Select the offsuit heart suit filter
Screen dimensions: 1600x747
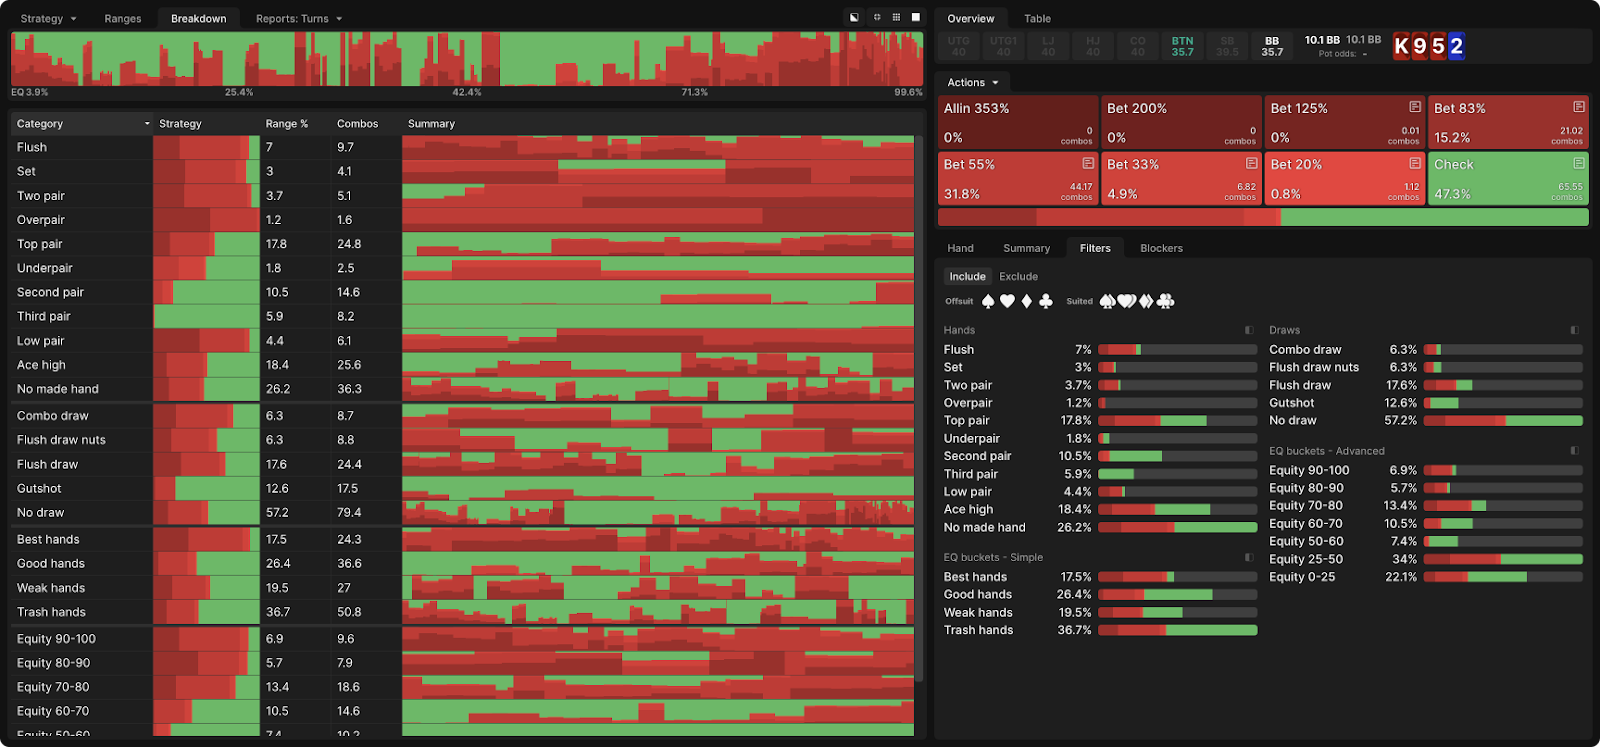[x=1007, y=301]
